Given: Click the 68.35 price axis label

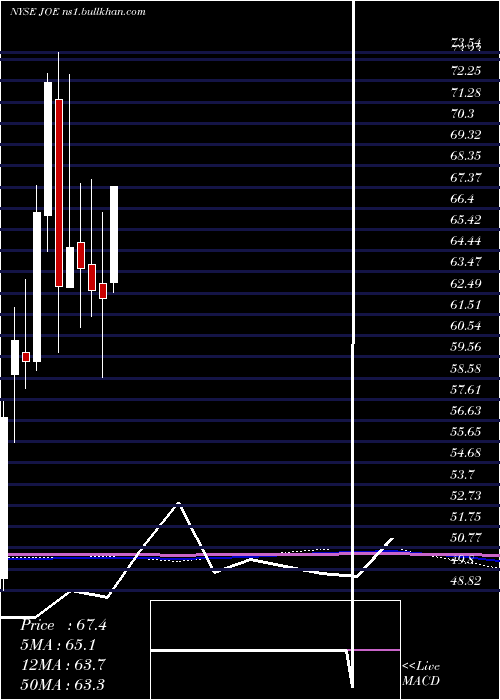Looking at the screenshot, I should pyautogui.click(x=466, y=156).
